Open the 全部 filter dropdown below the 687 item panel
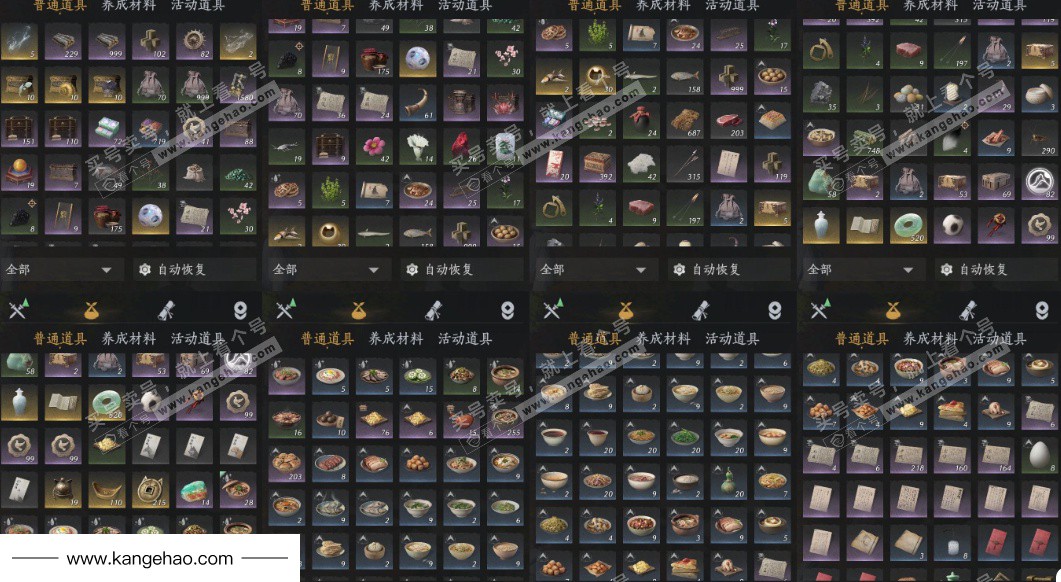1061x582 pixels. tap(597, 269)
